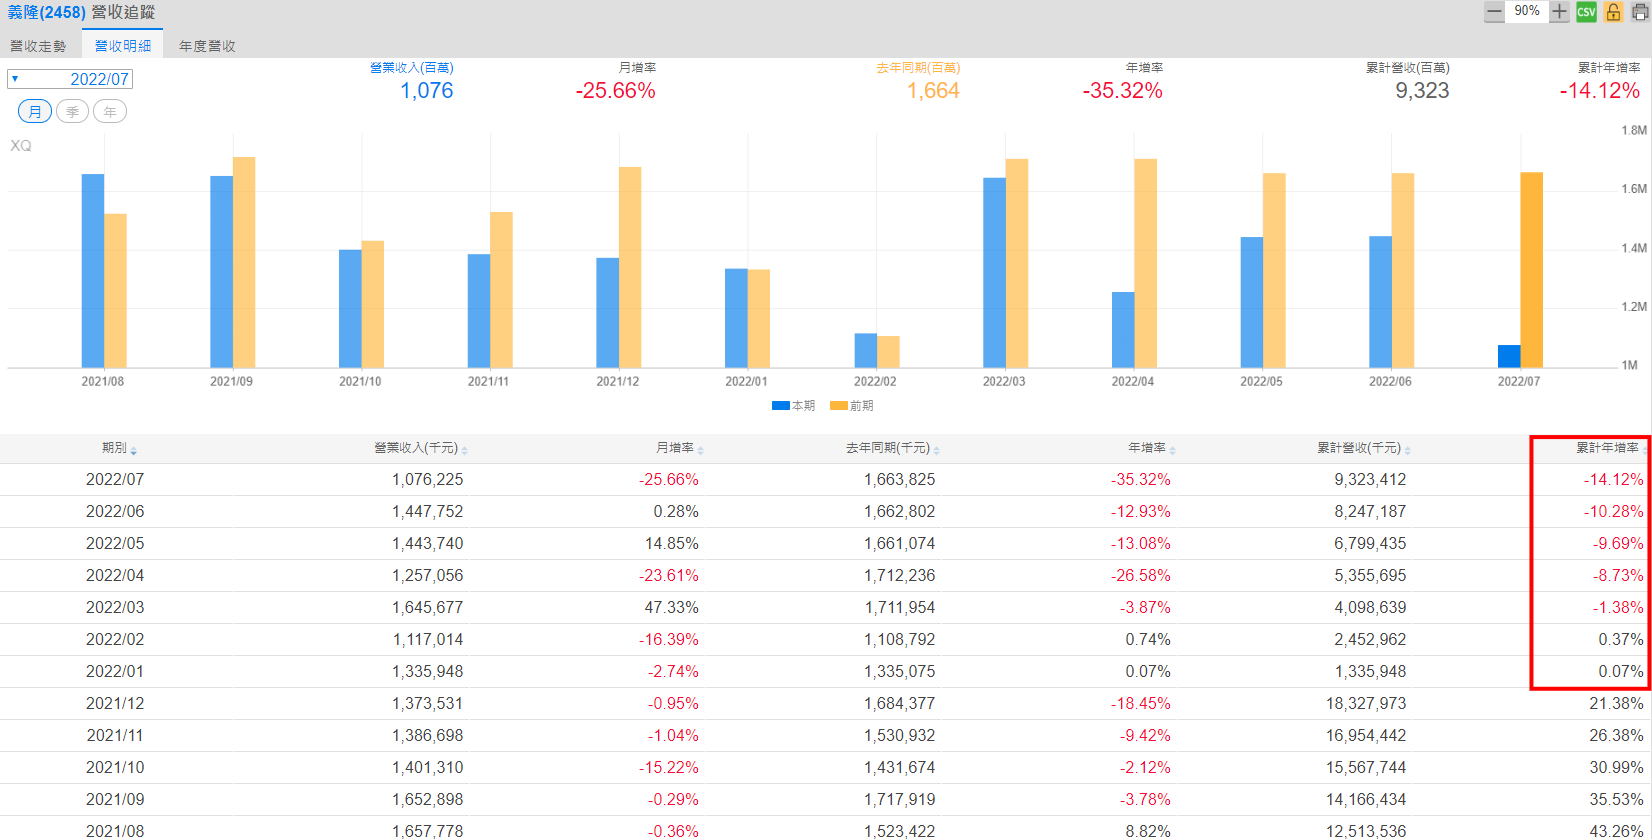Click the 義隆(2458) stock title
Viewport: 1652px width, 839px height.
46,13
